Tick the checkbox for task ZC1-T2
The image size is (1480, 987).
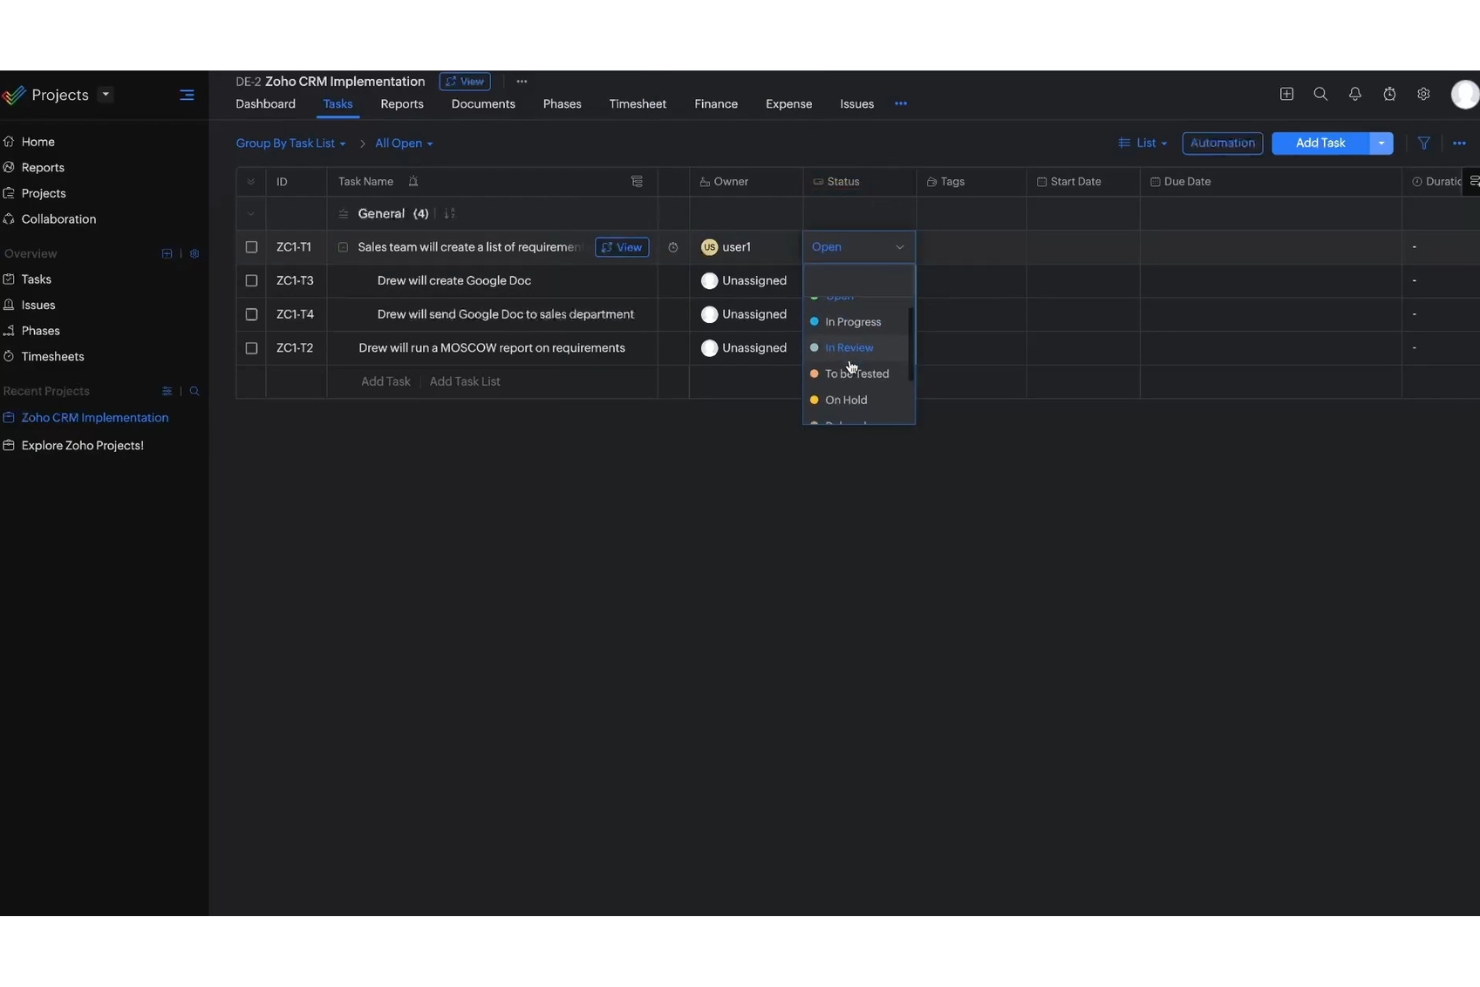click(x=251, y=348)
